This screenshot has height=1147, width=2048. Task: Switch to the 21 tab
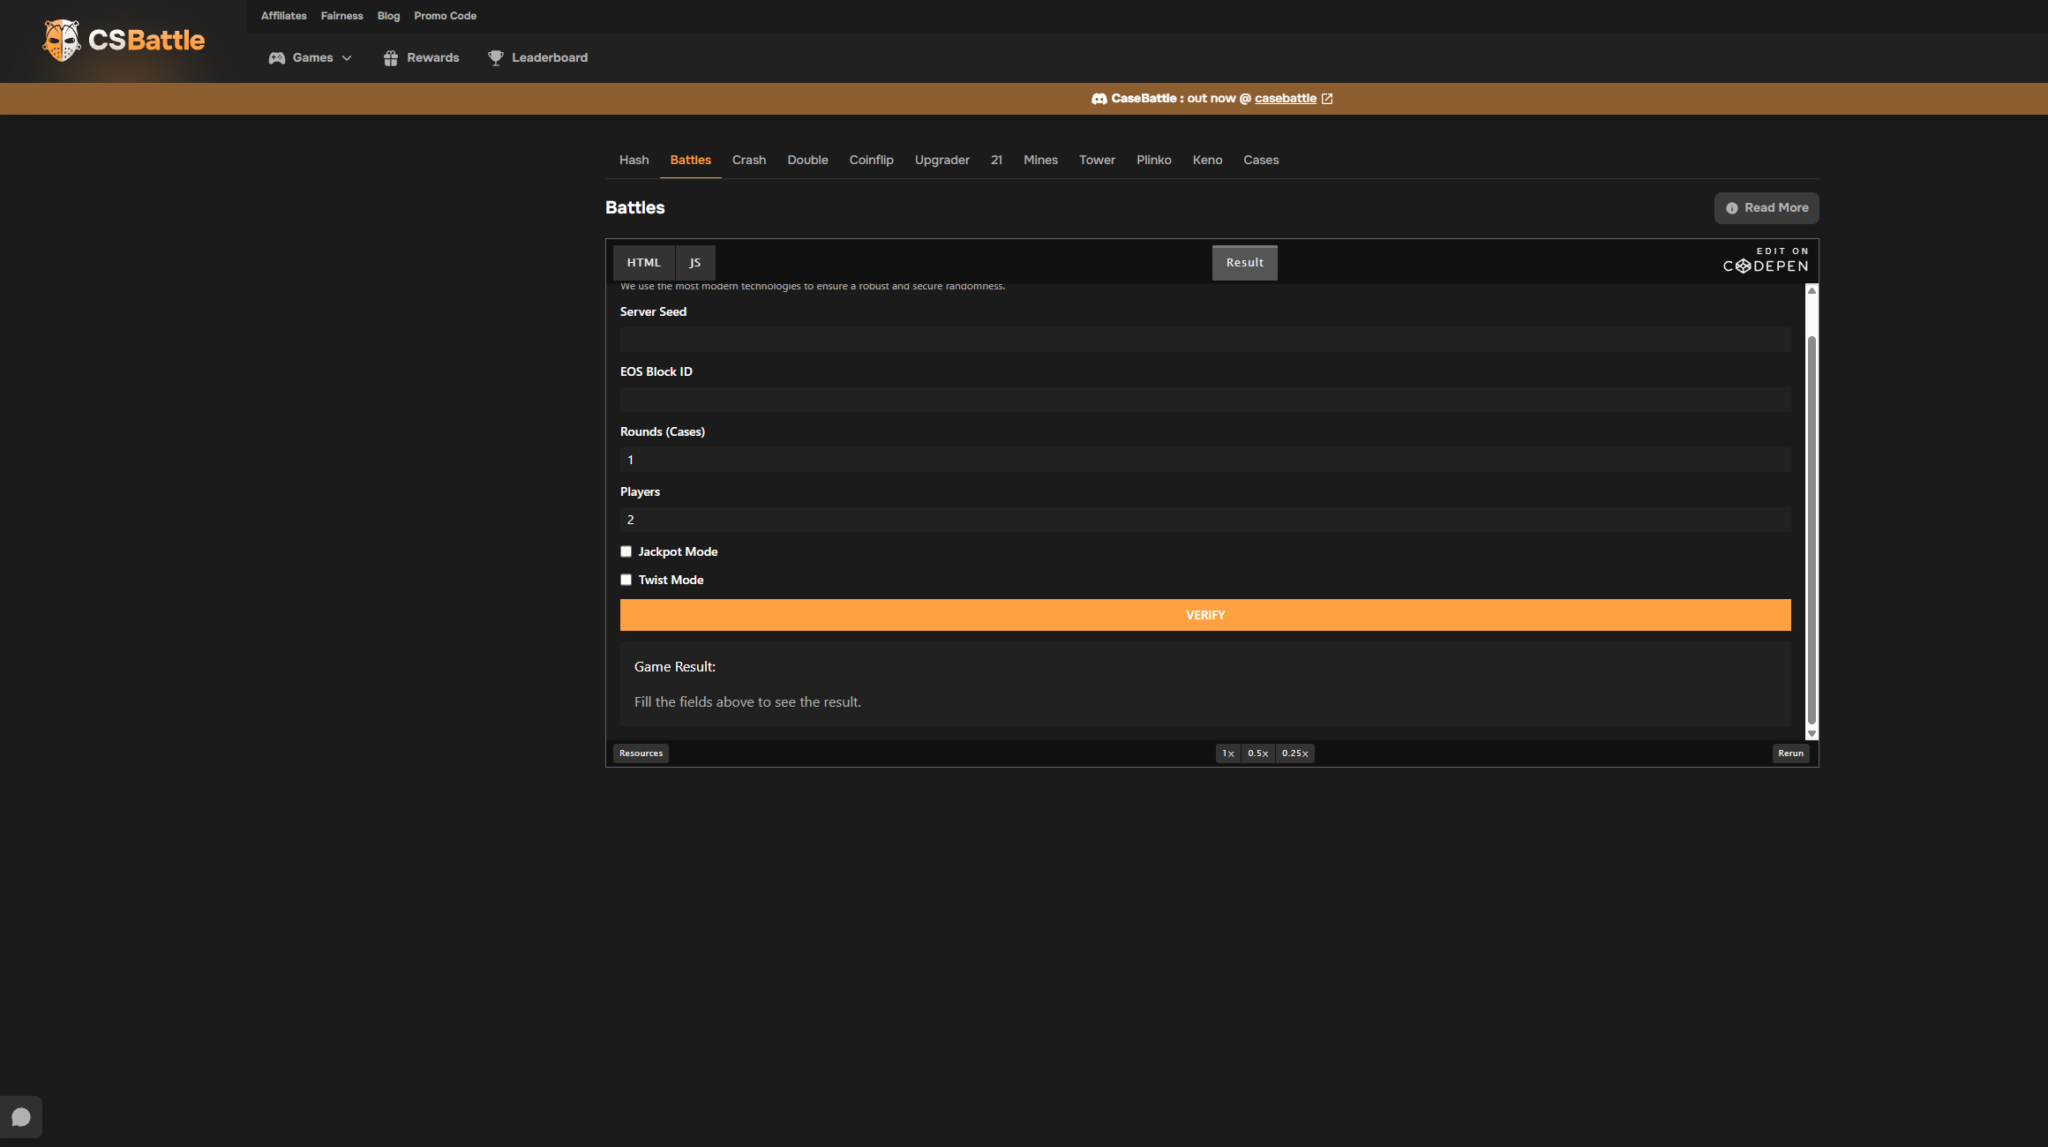coord(996,160)
